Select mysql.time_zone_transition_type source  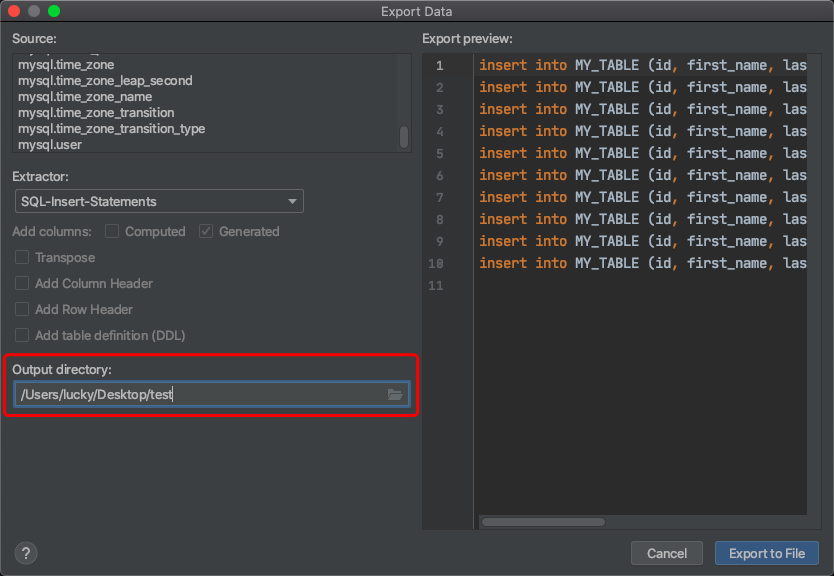(x=112, y=129)
